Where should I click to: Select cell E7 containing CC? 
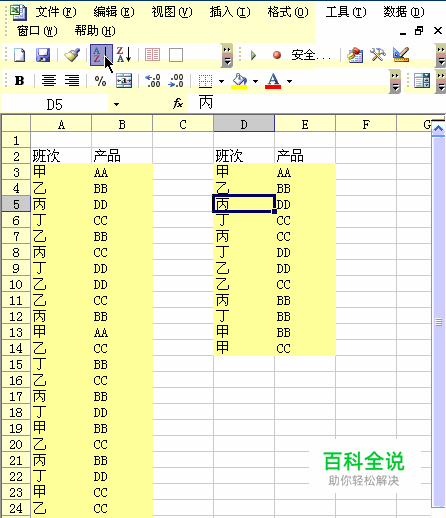305,236
